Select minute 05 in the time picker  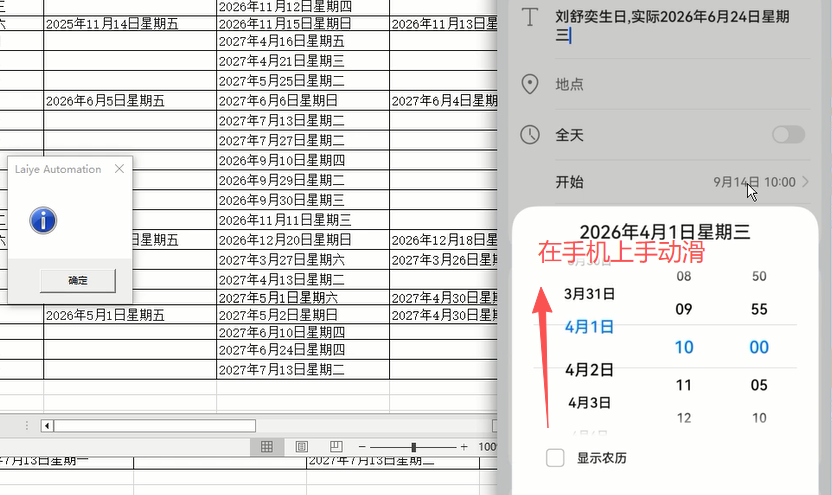coord(759,385)
